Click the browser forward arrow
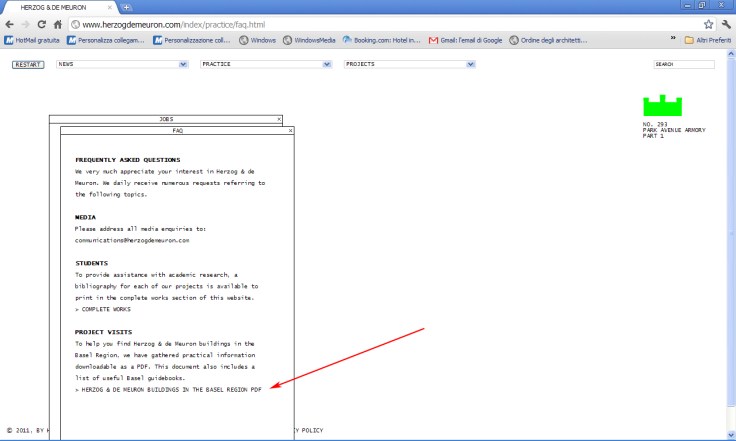The image size is (736, 441). pos(26,23)
